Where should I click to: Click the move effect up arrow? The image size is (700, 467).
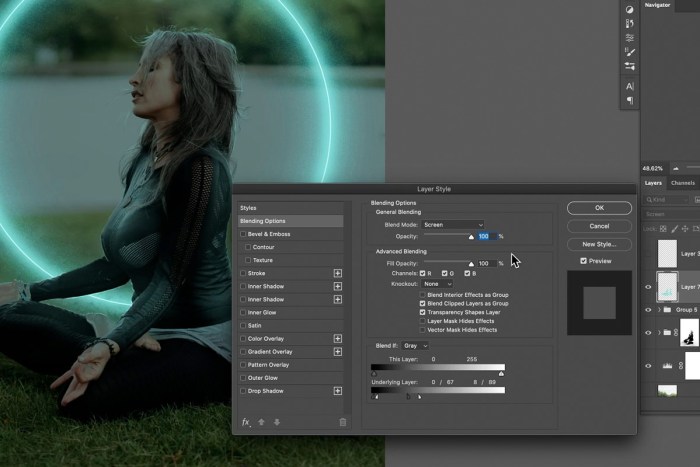pos(262,422)
